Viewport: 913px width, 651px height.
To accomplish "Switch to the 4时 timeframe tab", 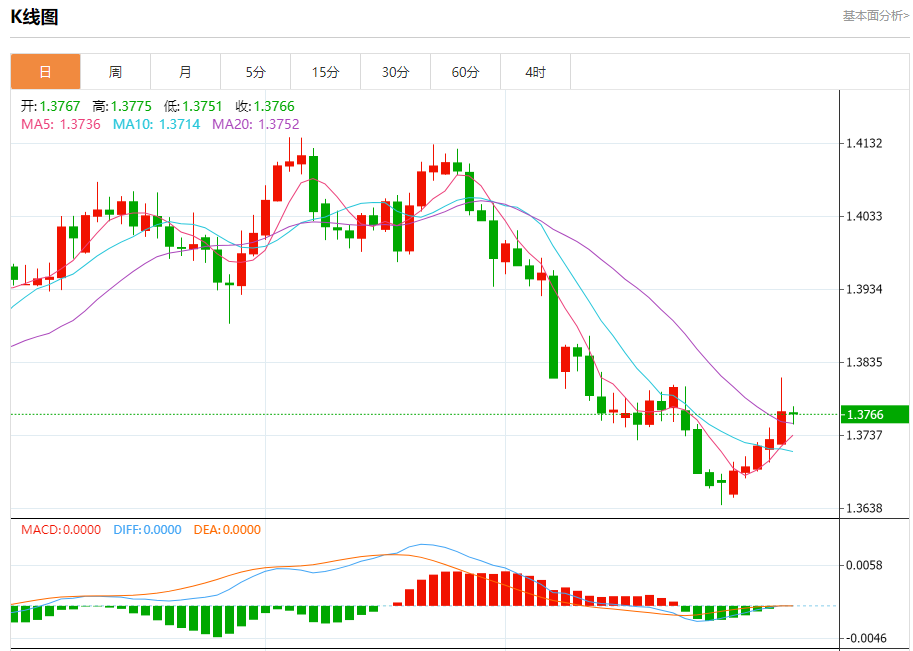I will [x=535, y=72].
